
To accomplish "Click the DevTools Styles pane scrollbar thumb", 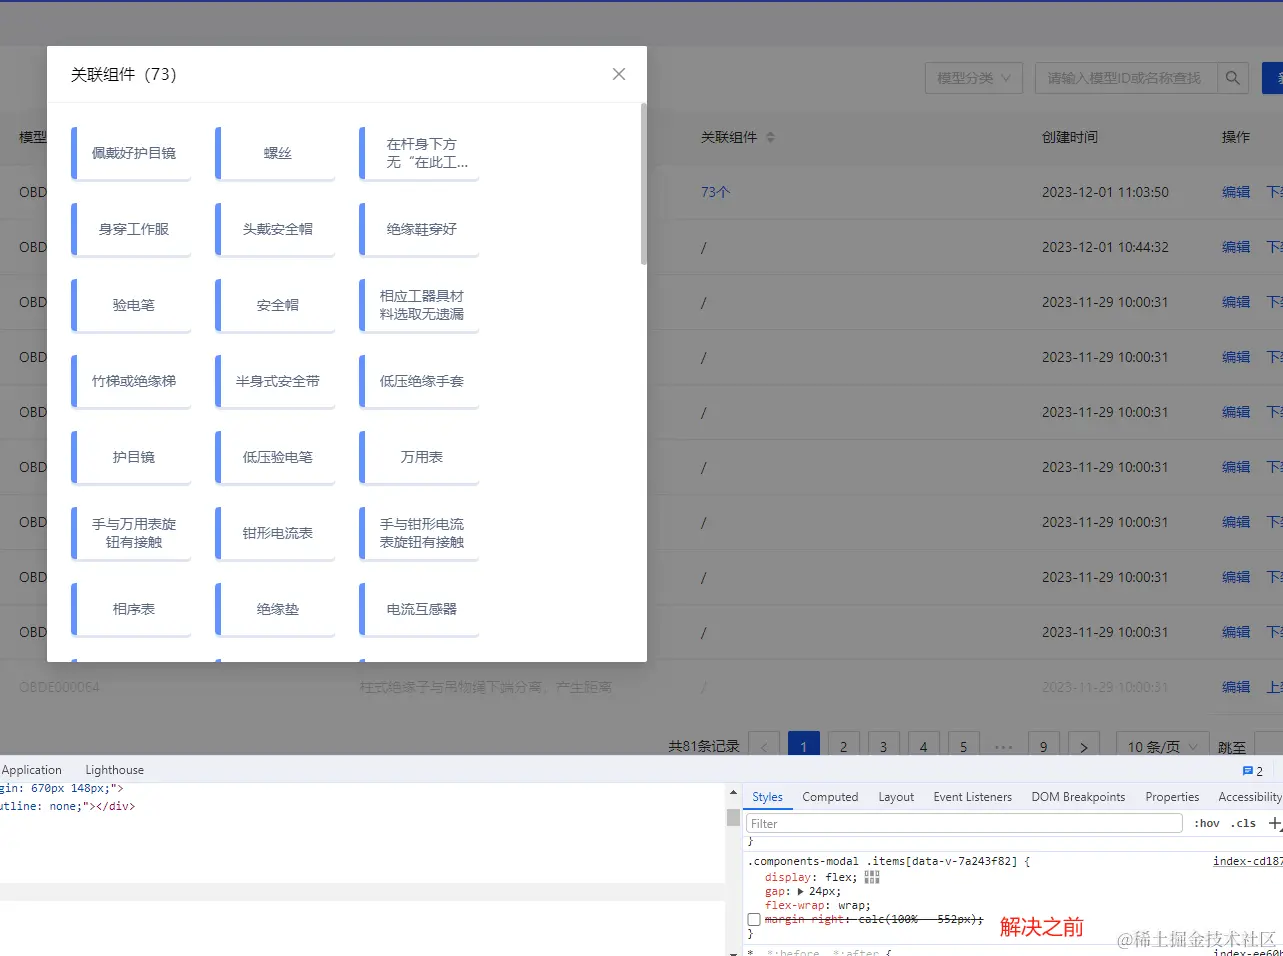I will (733, 817).
